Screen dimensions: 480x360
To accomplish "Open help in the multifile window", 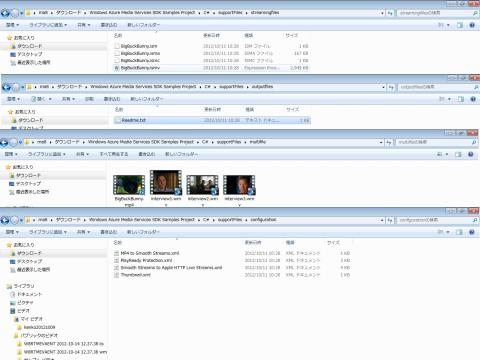I will [x=471, y=154].
